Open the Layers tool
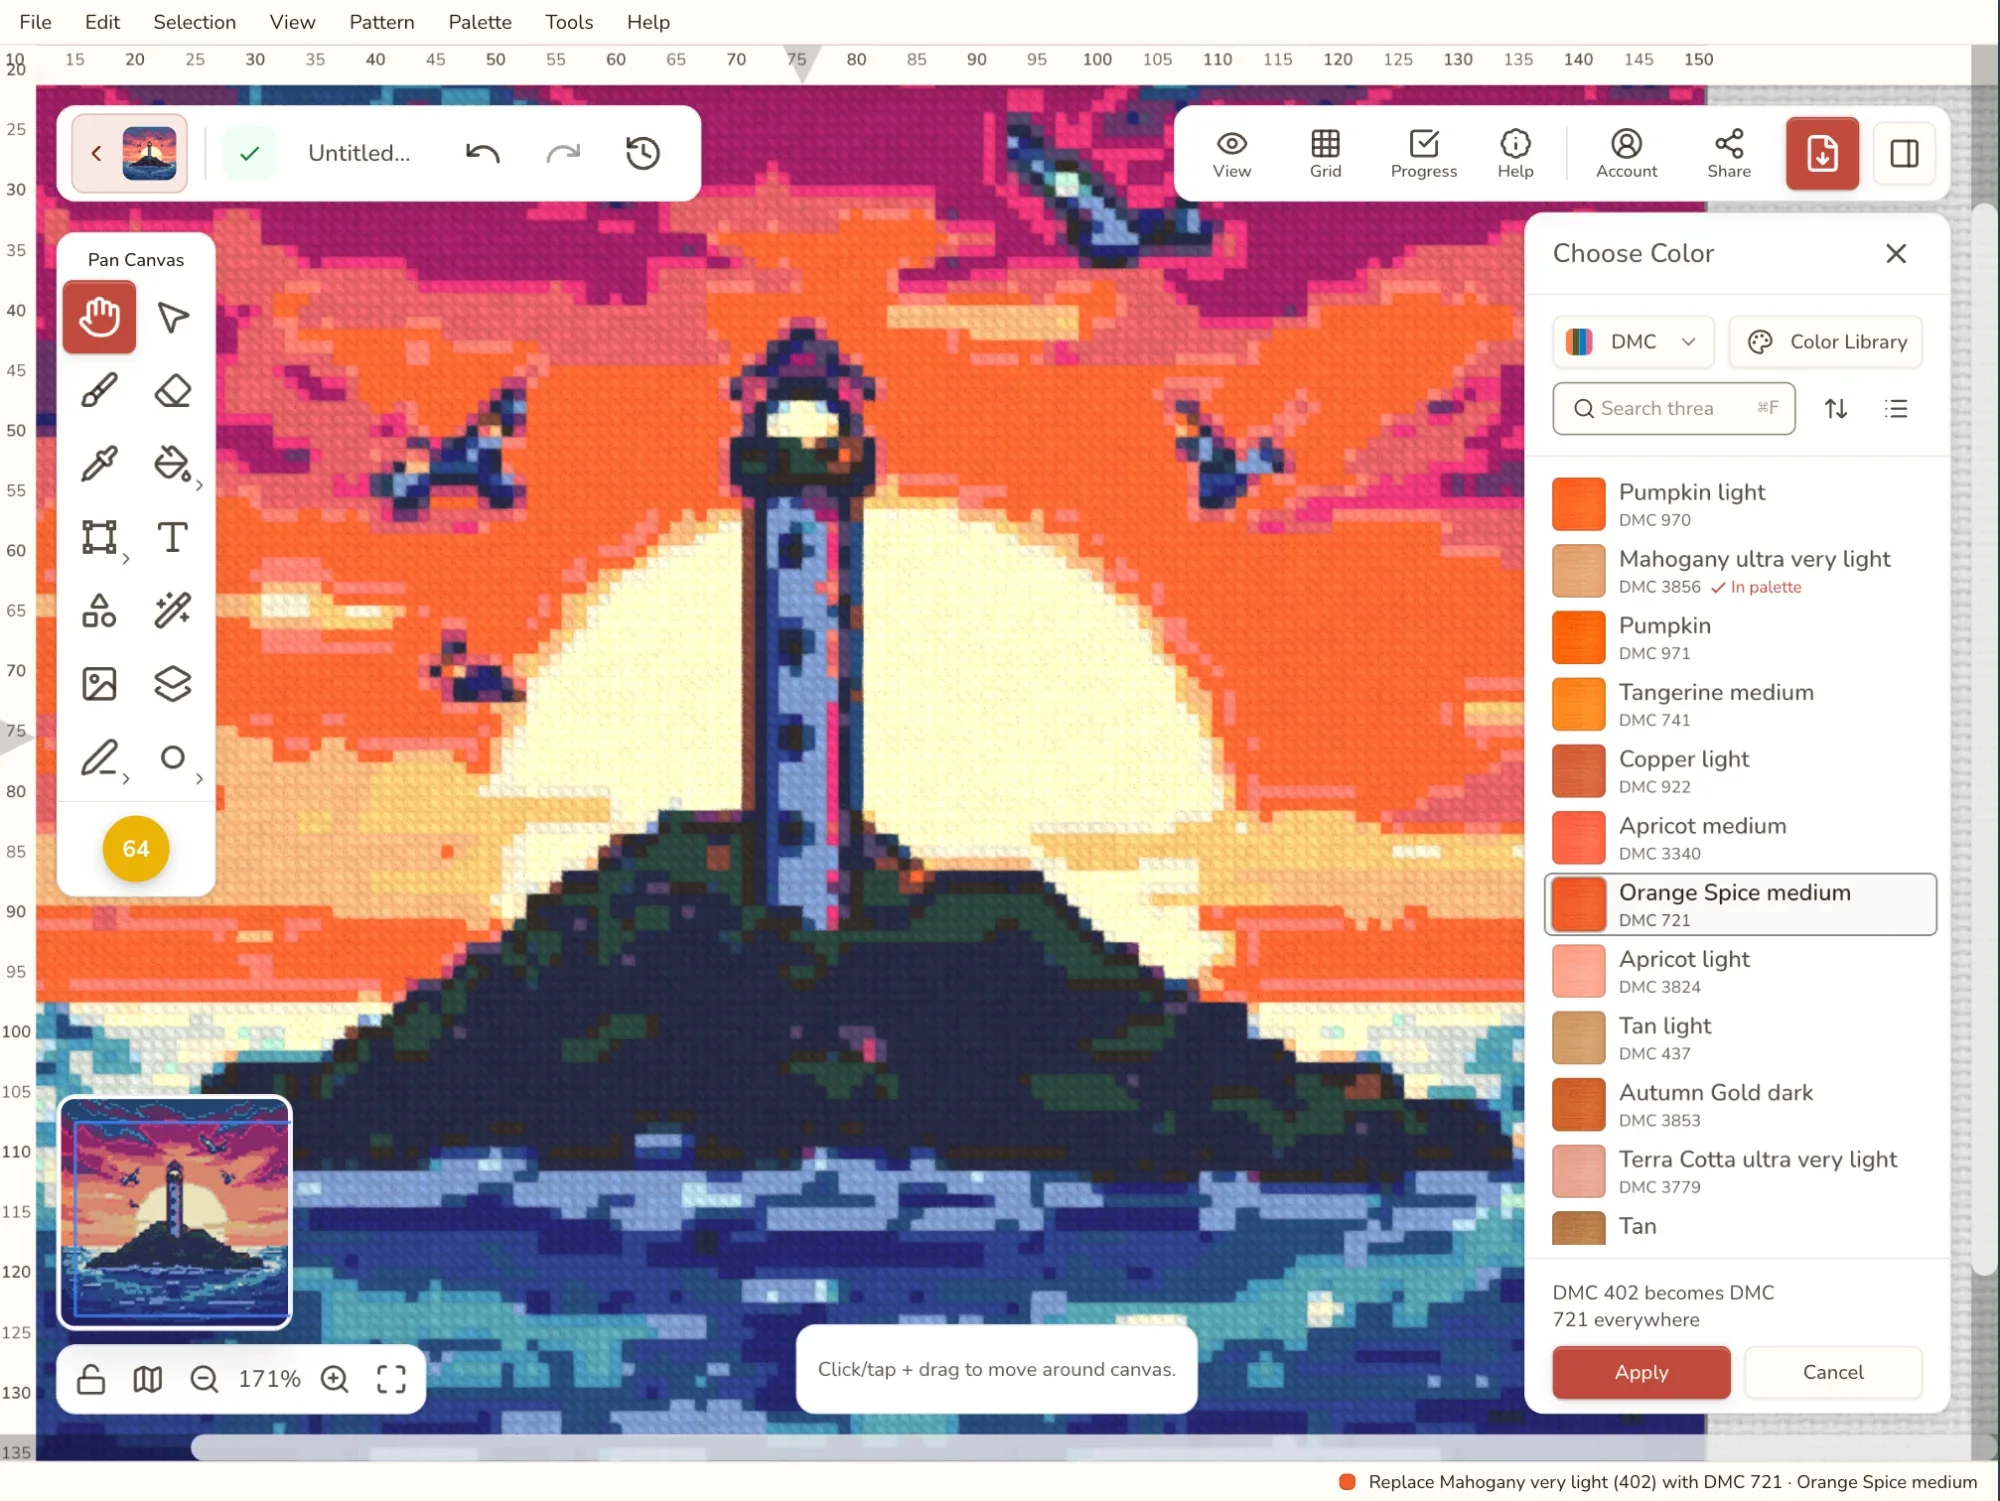Image resolution: width=2000 pixels, height=1501 pixels. coord(172,684)
